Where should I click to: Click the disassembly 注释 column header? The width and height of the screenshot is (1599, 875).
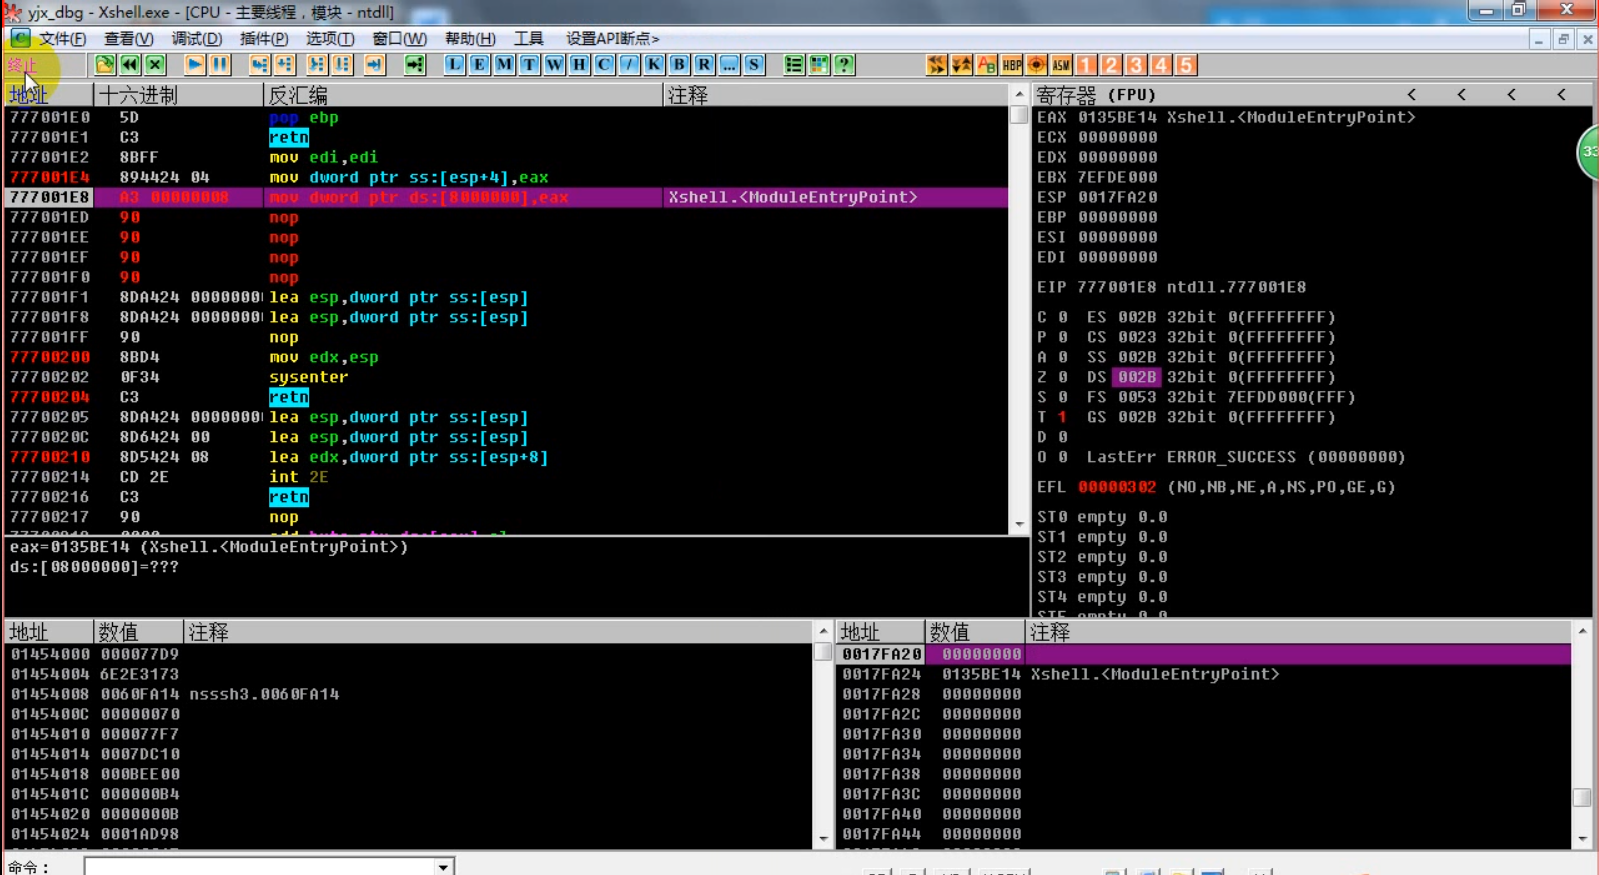click(836, 95)
